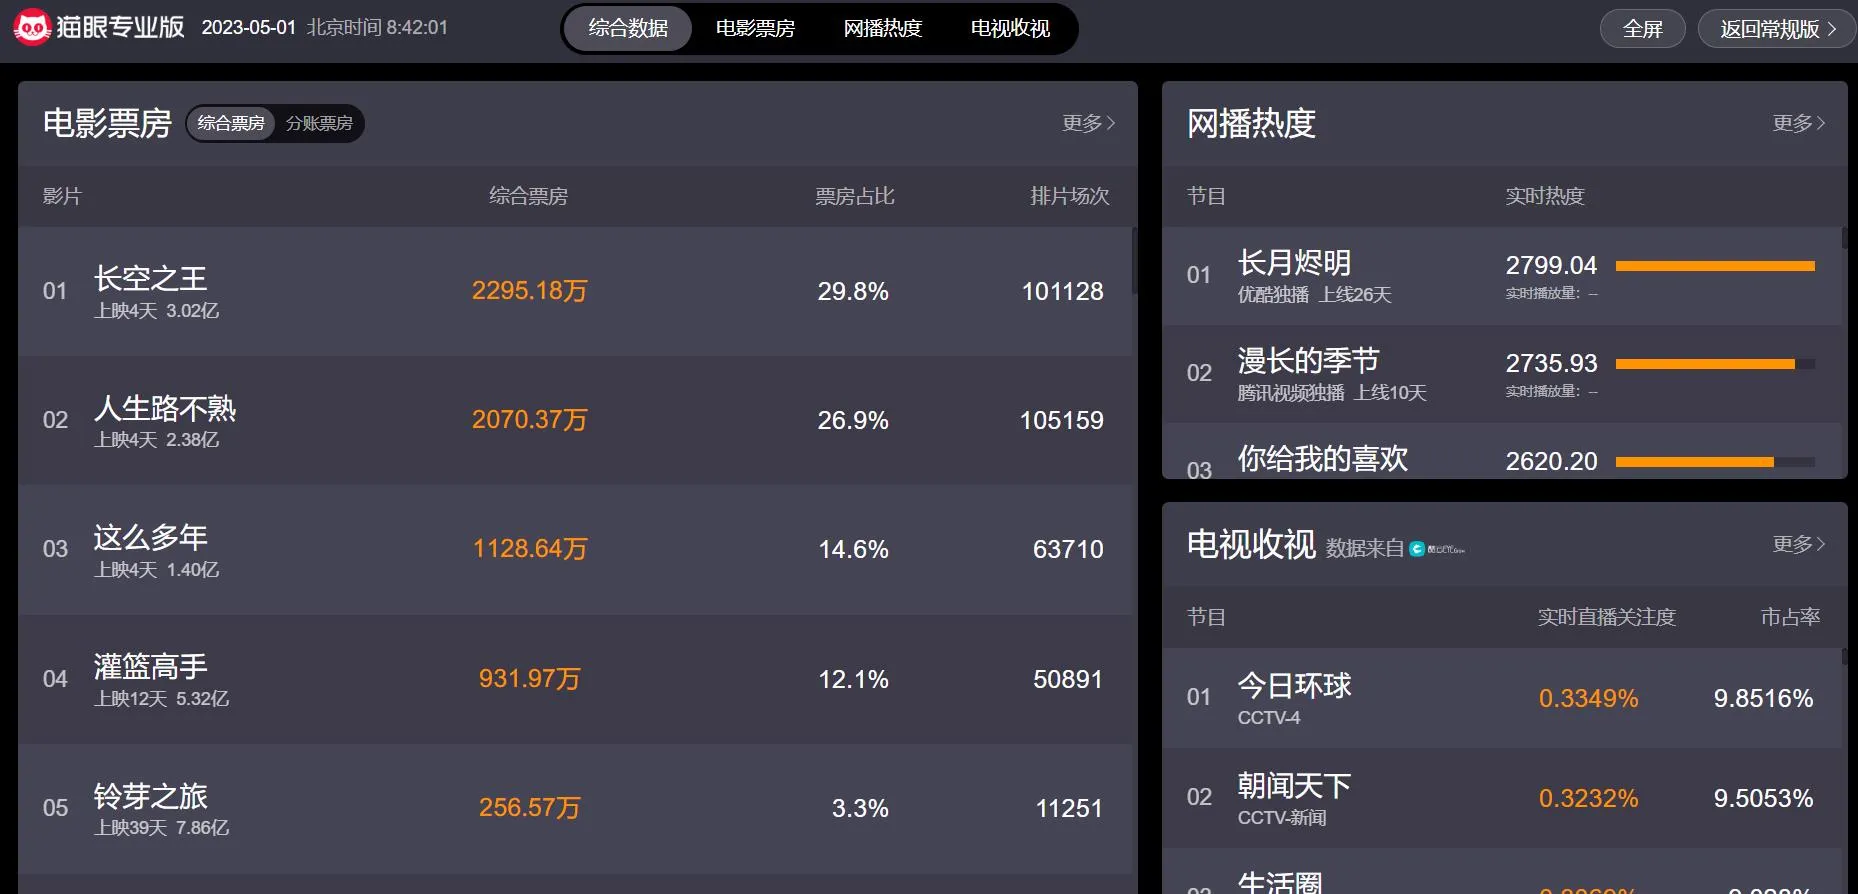Click the 漫长的季节 show title
The image size is (1858, 894).
tap(1308, 360)
